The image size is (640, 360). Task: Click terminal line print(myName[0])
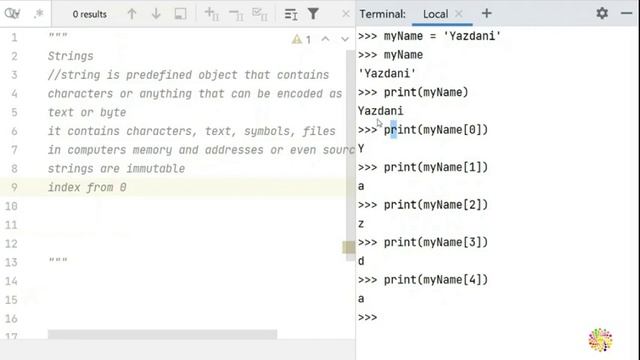[x=423, y=130]
